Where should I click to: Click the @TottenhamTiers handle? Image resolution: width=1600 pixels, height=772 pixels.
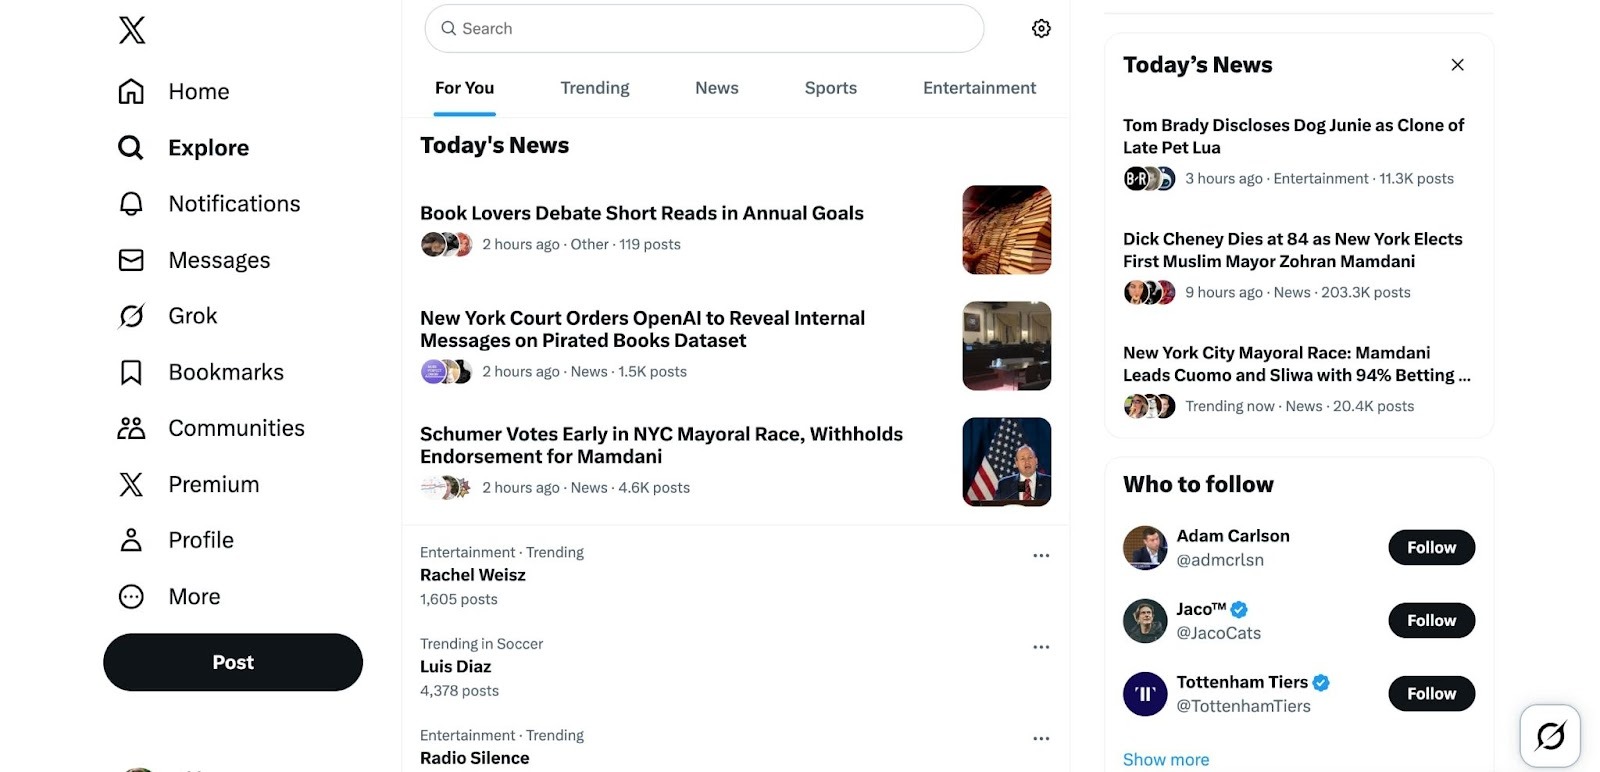pos(1244,706)
